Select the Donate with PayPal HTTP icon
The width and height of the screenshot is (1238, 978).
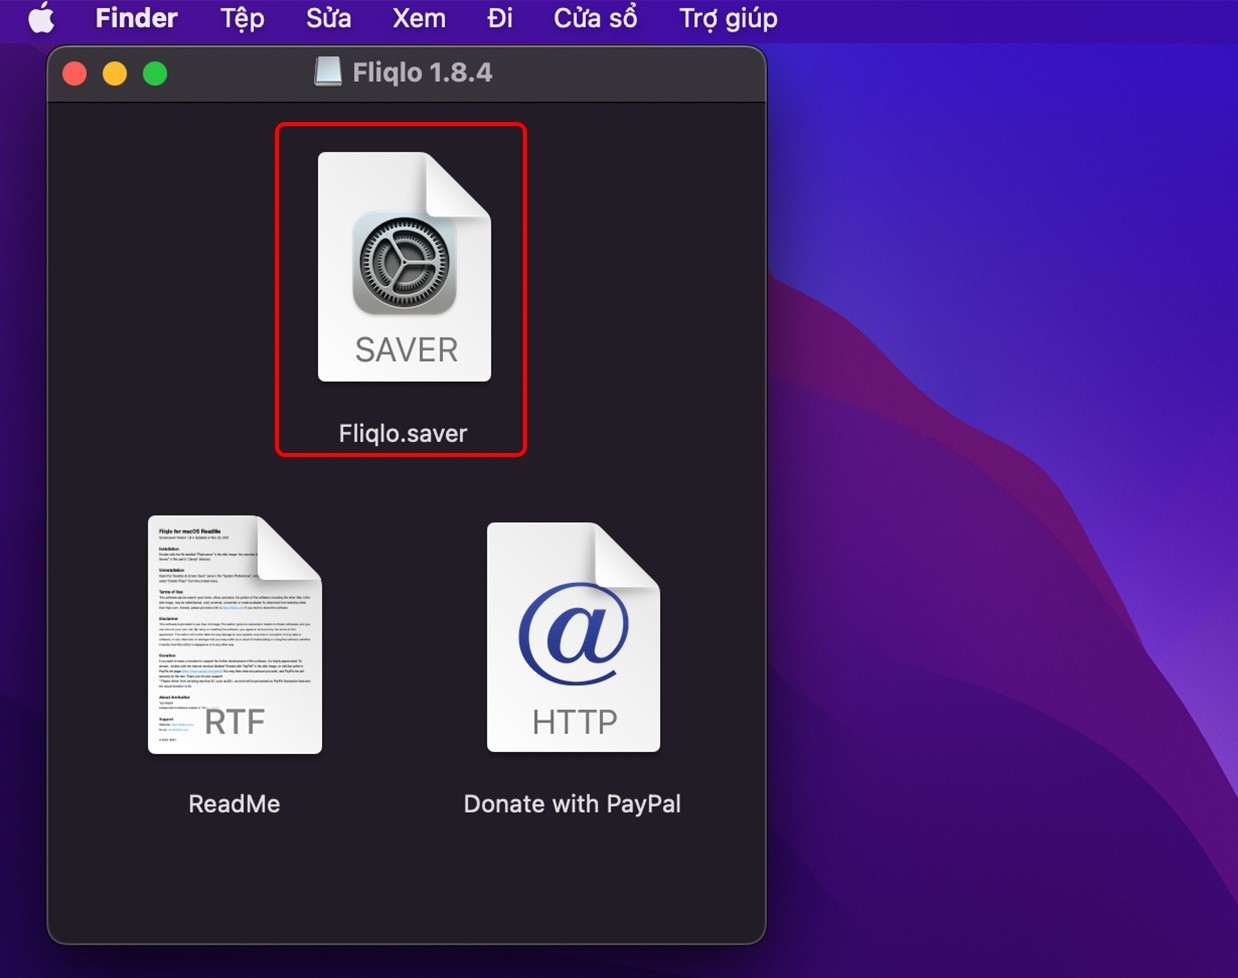[x=573, y=637]
